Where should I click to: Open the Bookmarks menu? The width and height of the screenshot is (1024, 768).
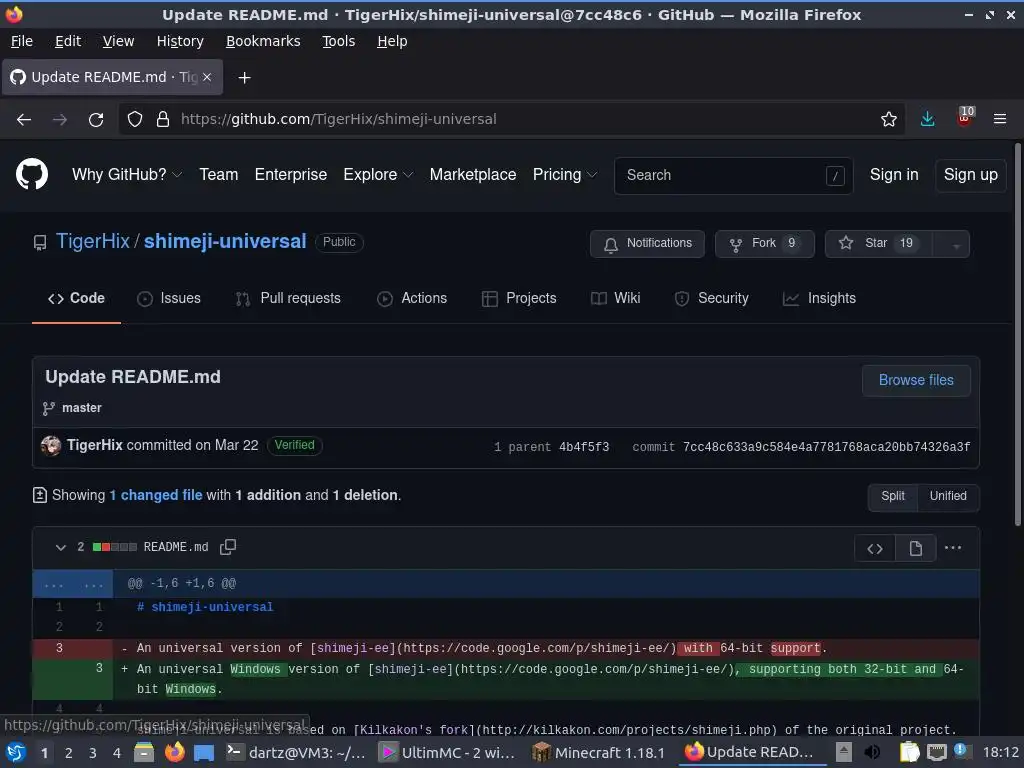(263, 41)
